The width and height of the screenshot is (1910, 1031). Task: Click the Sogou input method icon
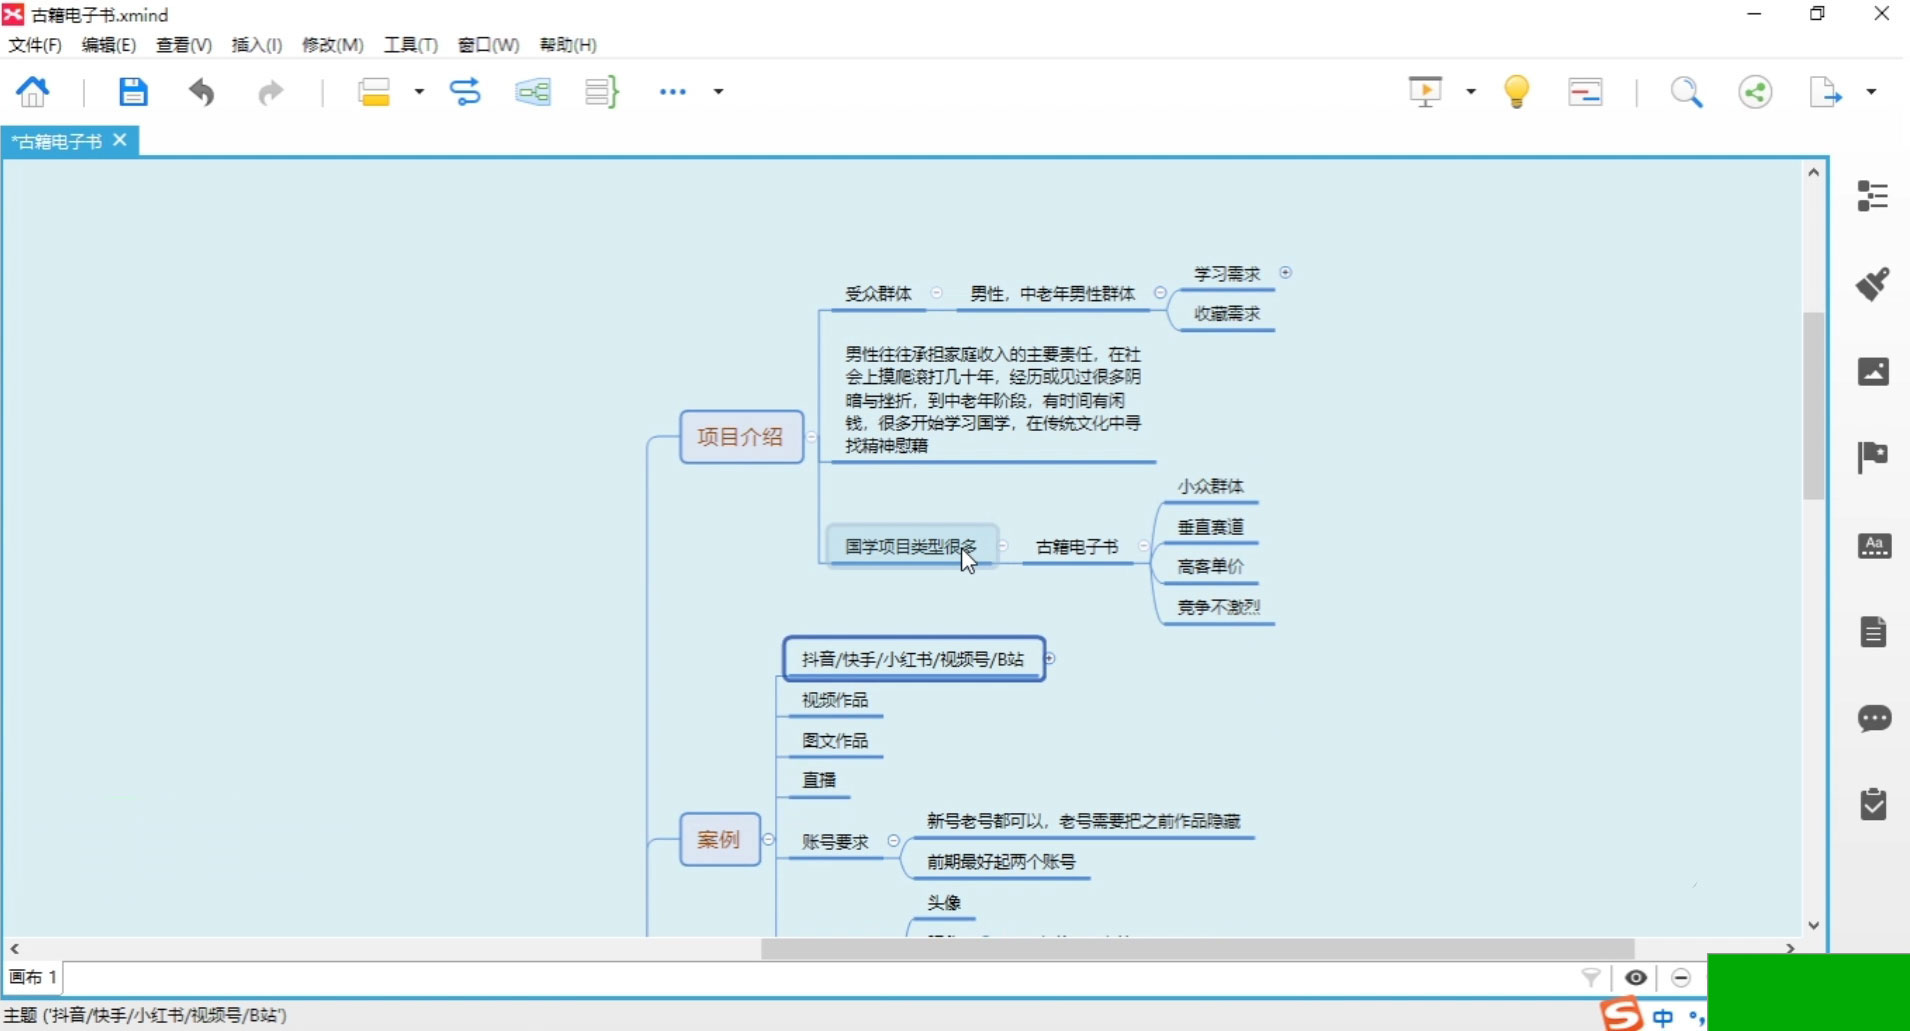click(x=1622, y=1015)
